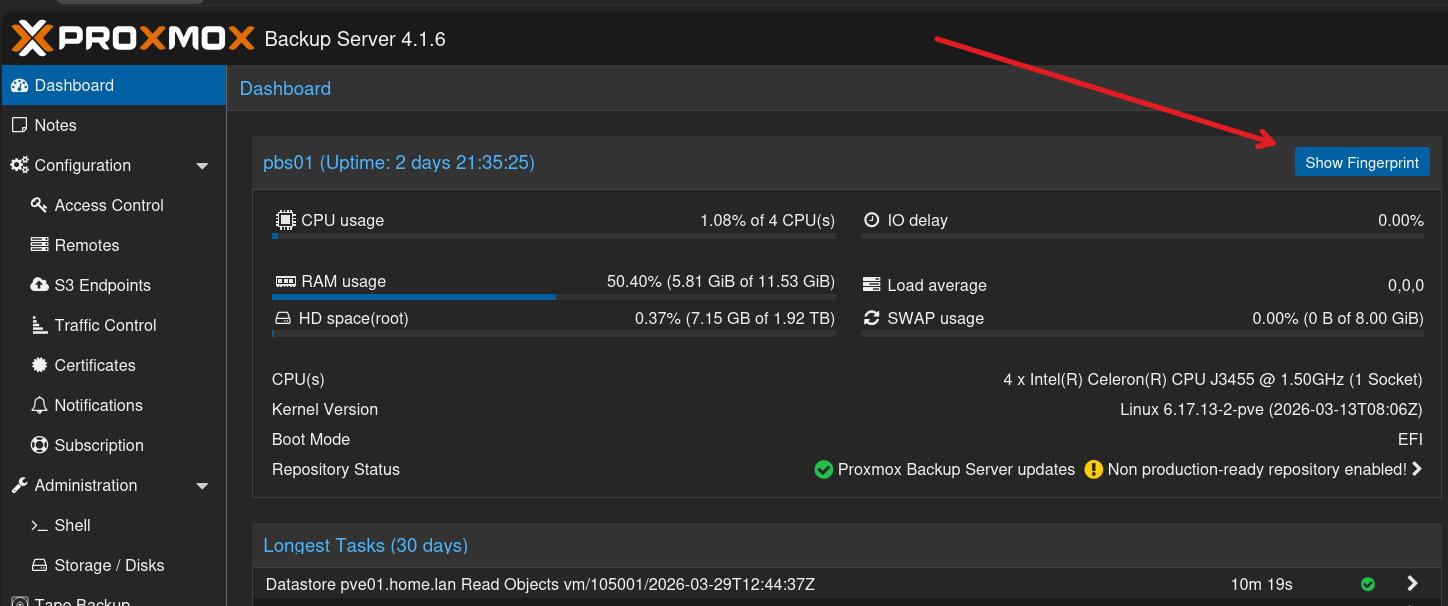
Task: Click the Certificates badge icon
Action: [39, 365]
